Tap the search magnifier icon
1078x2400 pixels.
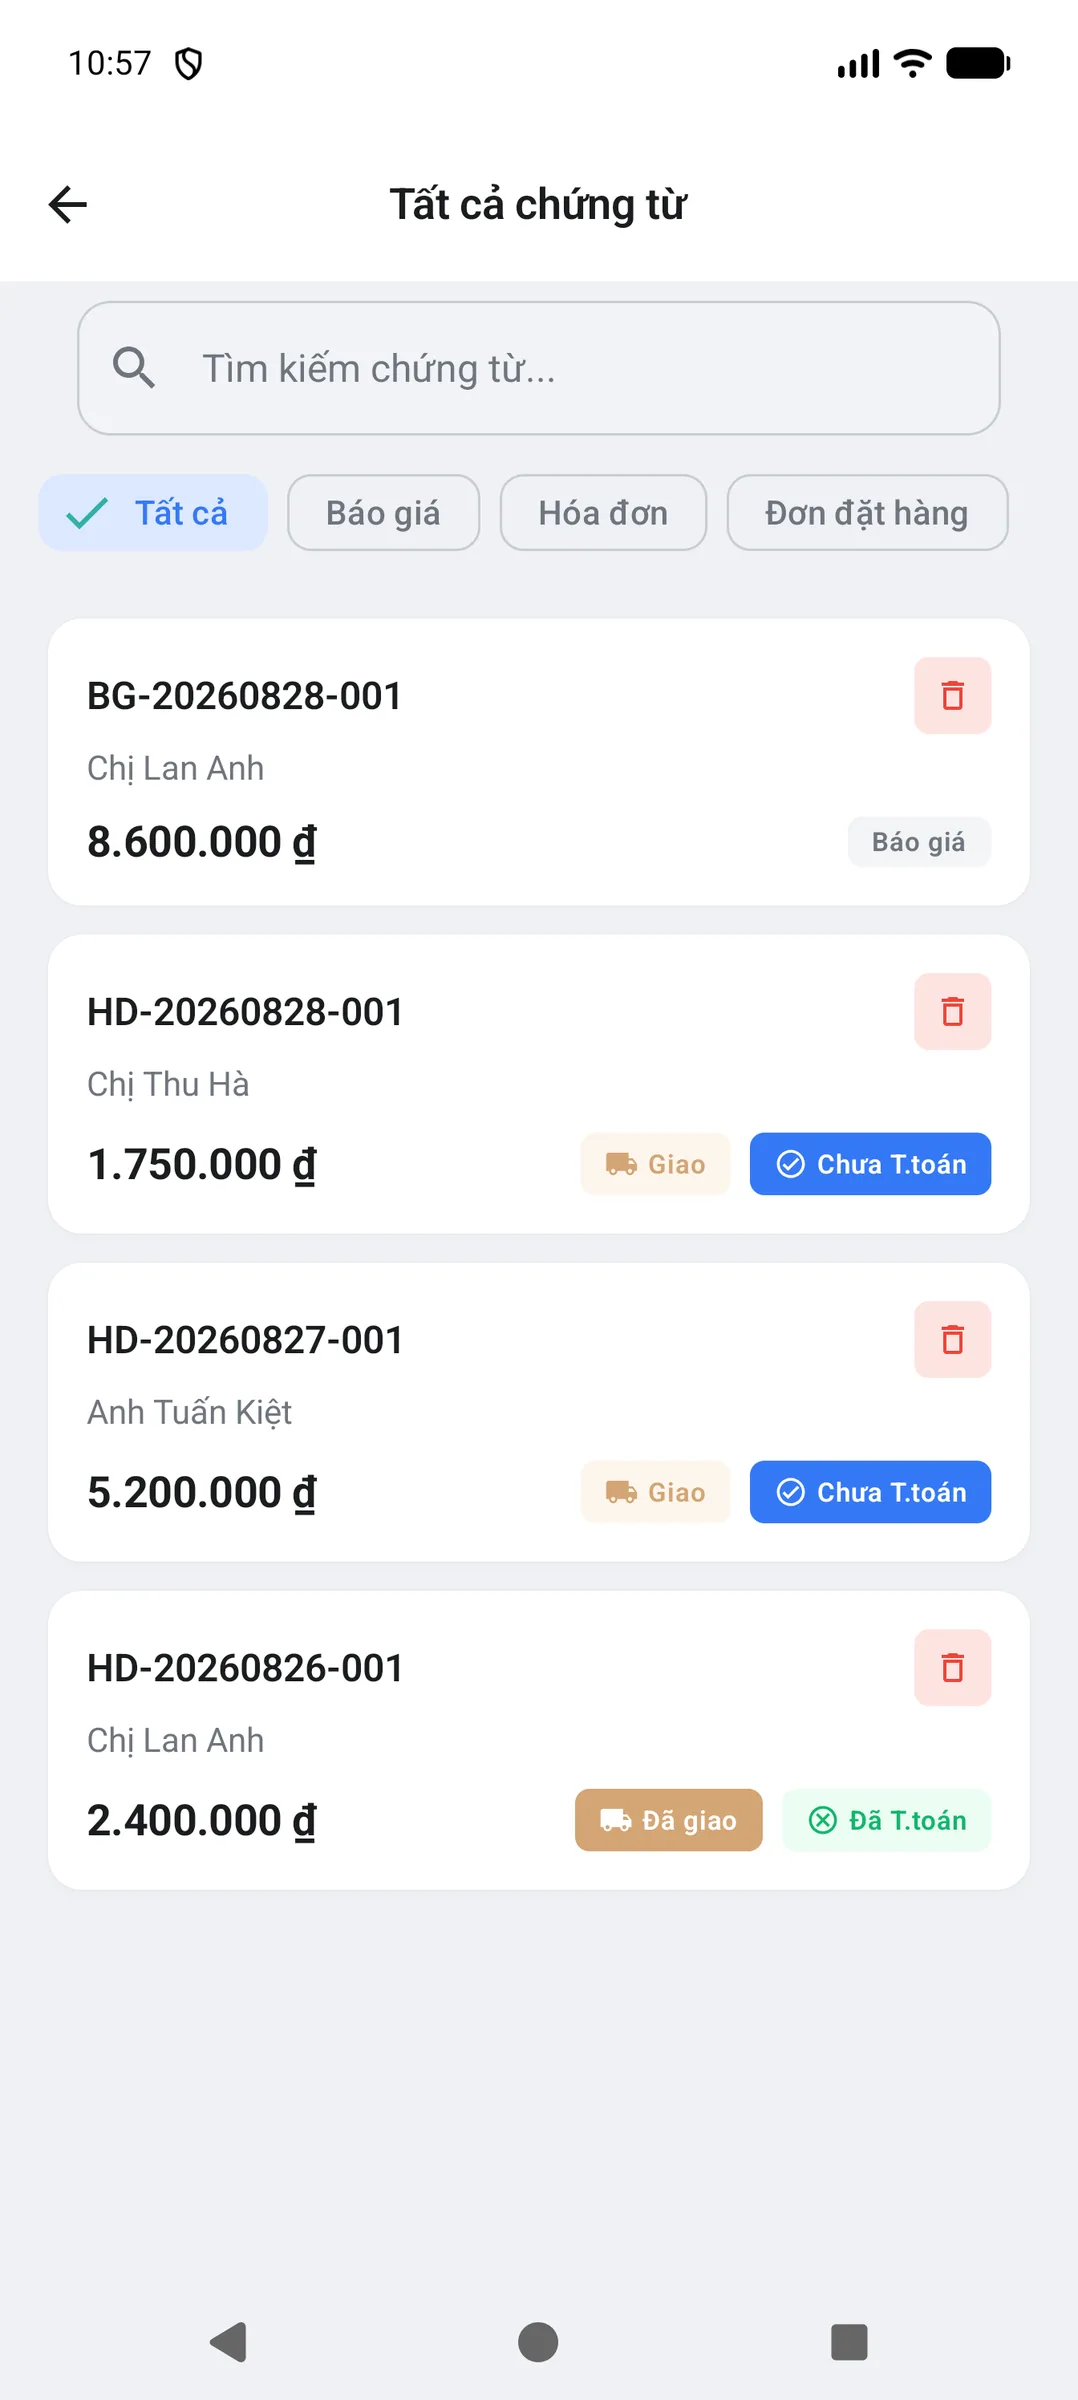[134, 368]
